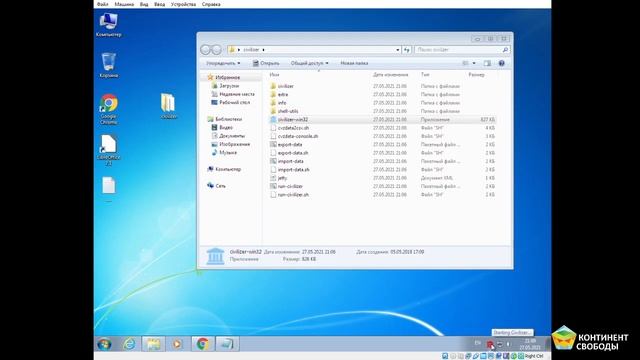Toggle the preview pane button

(487, 63)
